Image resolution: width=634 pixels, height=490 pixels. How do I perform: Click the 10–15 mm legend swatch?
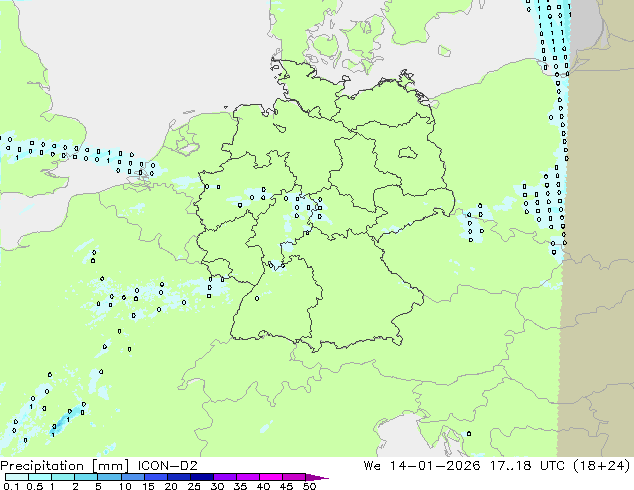[132, 477]
